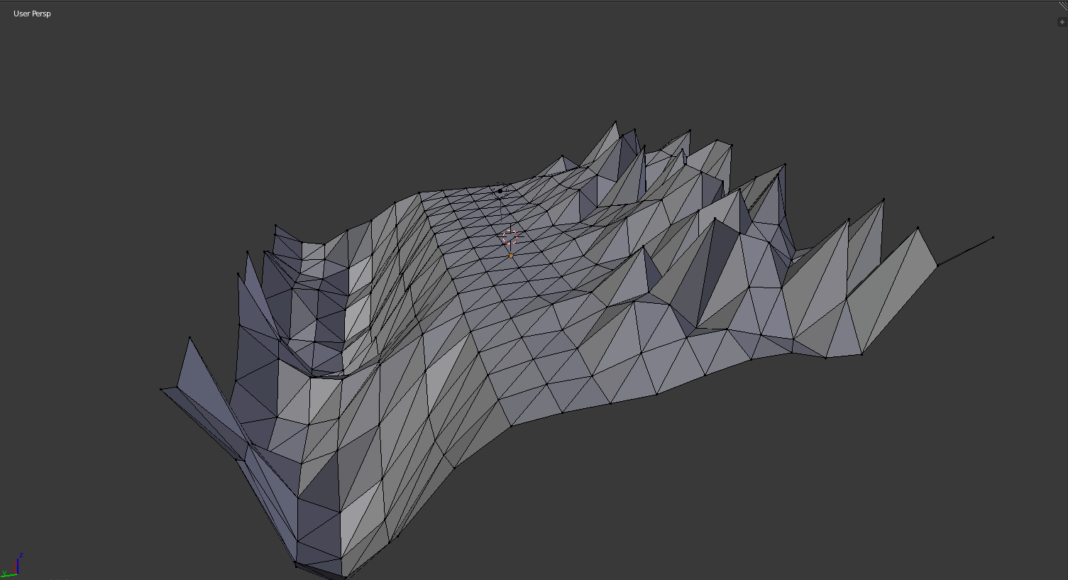
Task: Click the green Y axis of the mini axis gizmo
Action: (8, 573)
